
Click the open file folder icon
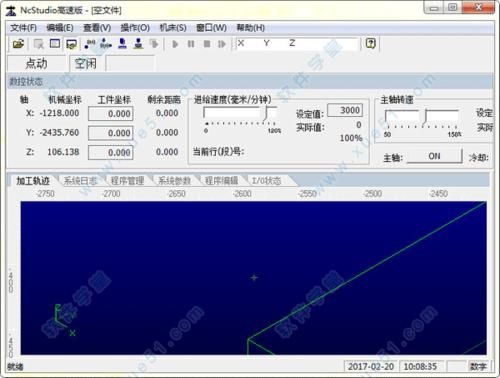tap(18, 44)
